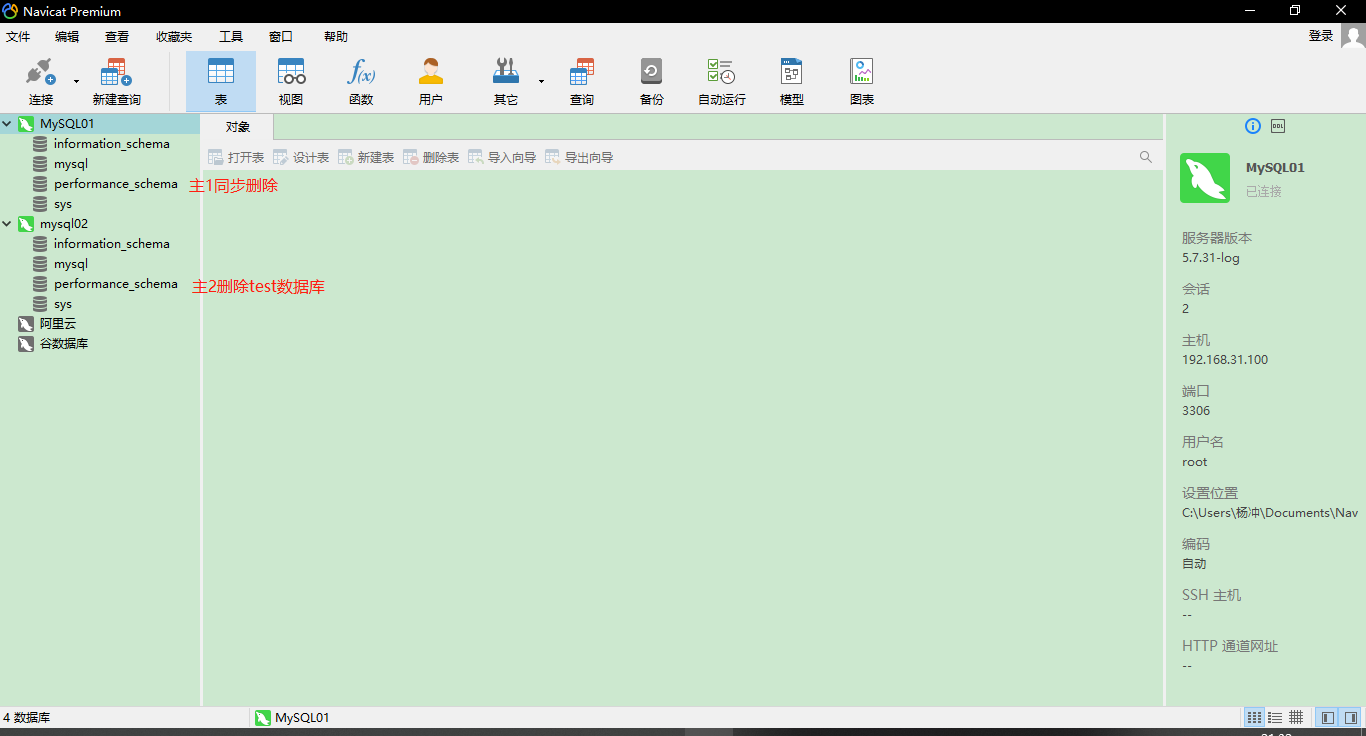Open the 帮助 menu

coord(336,36)
